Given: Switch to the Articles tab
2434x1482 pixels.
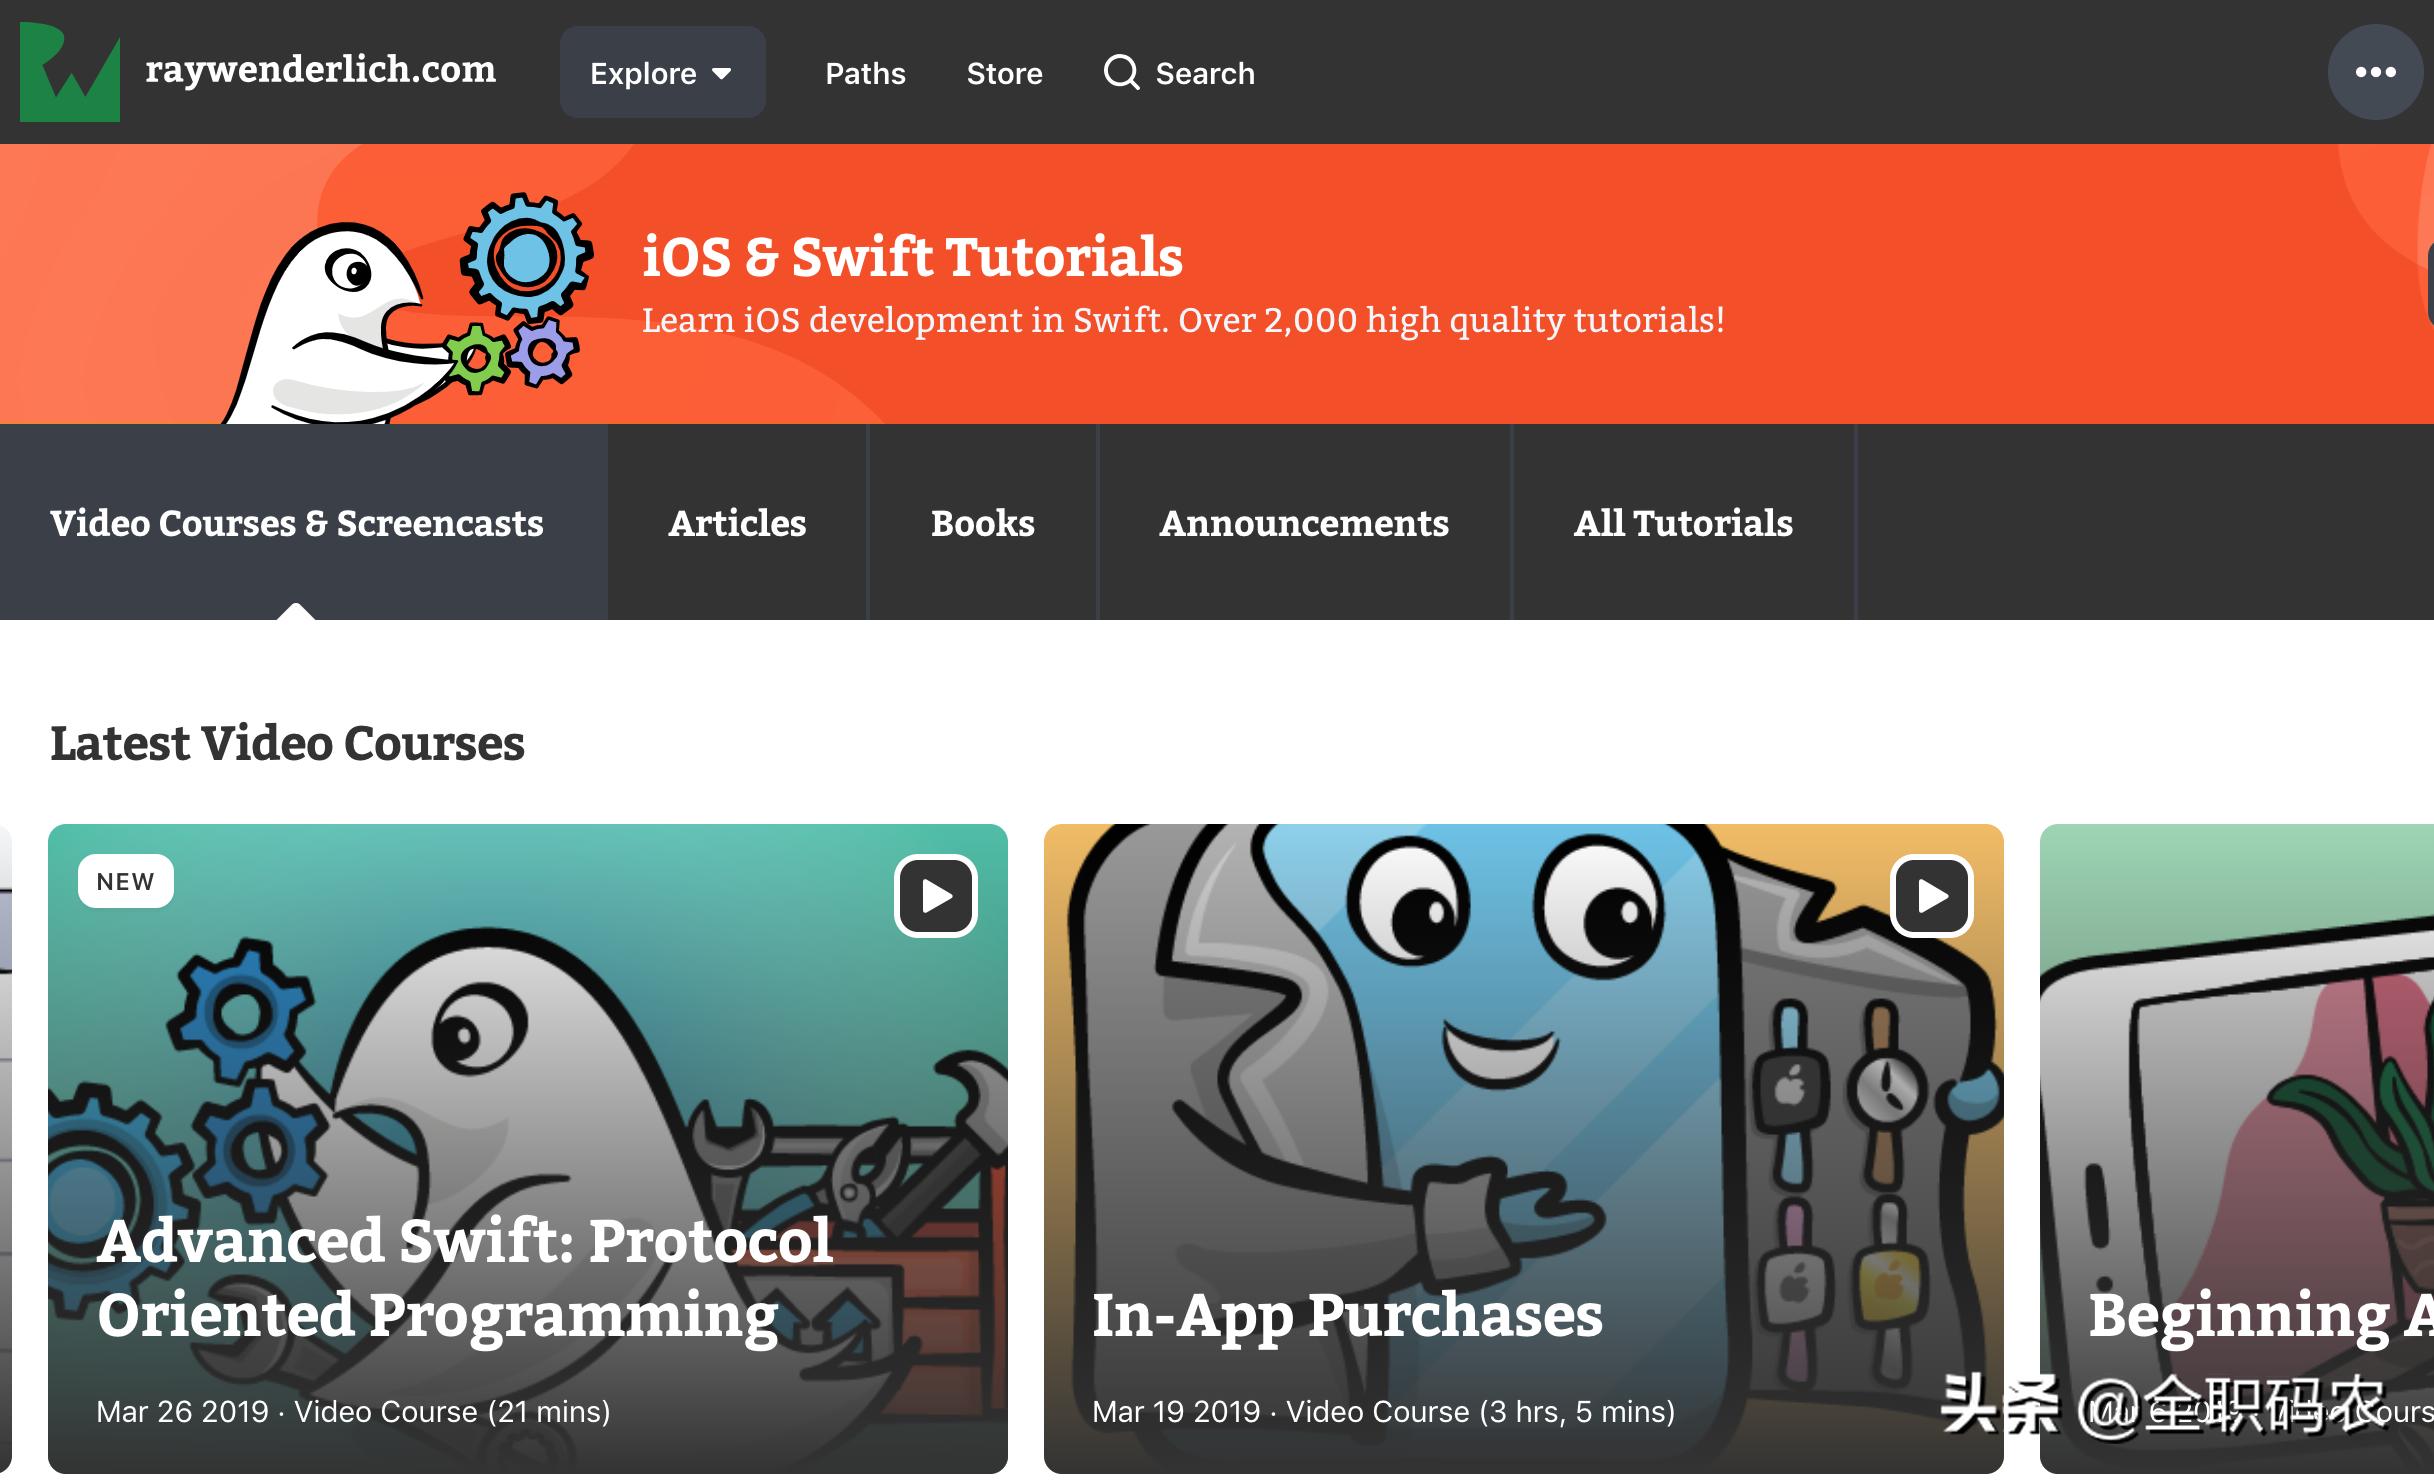Looking at the screenshot, I should [x=737, y=523].
